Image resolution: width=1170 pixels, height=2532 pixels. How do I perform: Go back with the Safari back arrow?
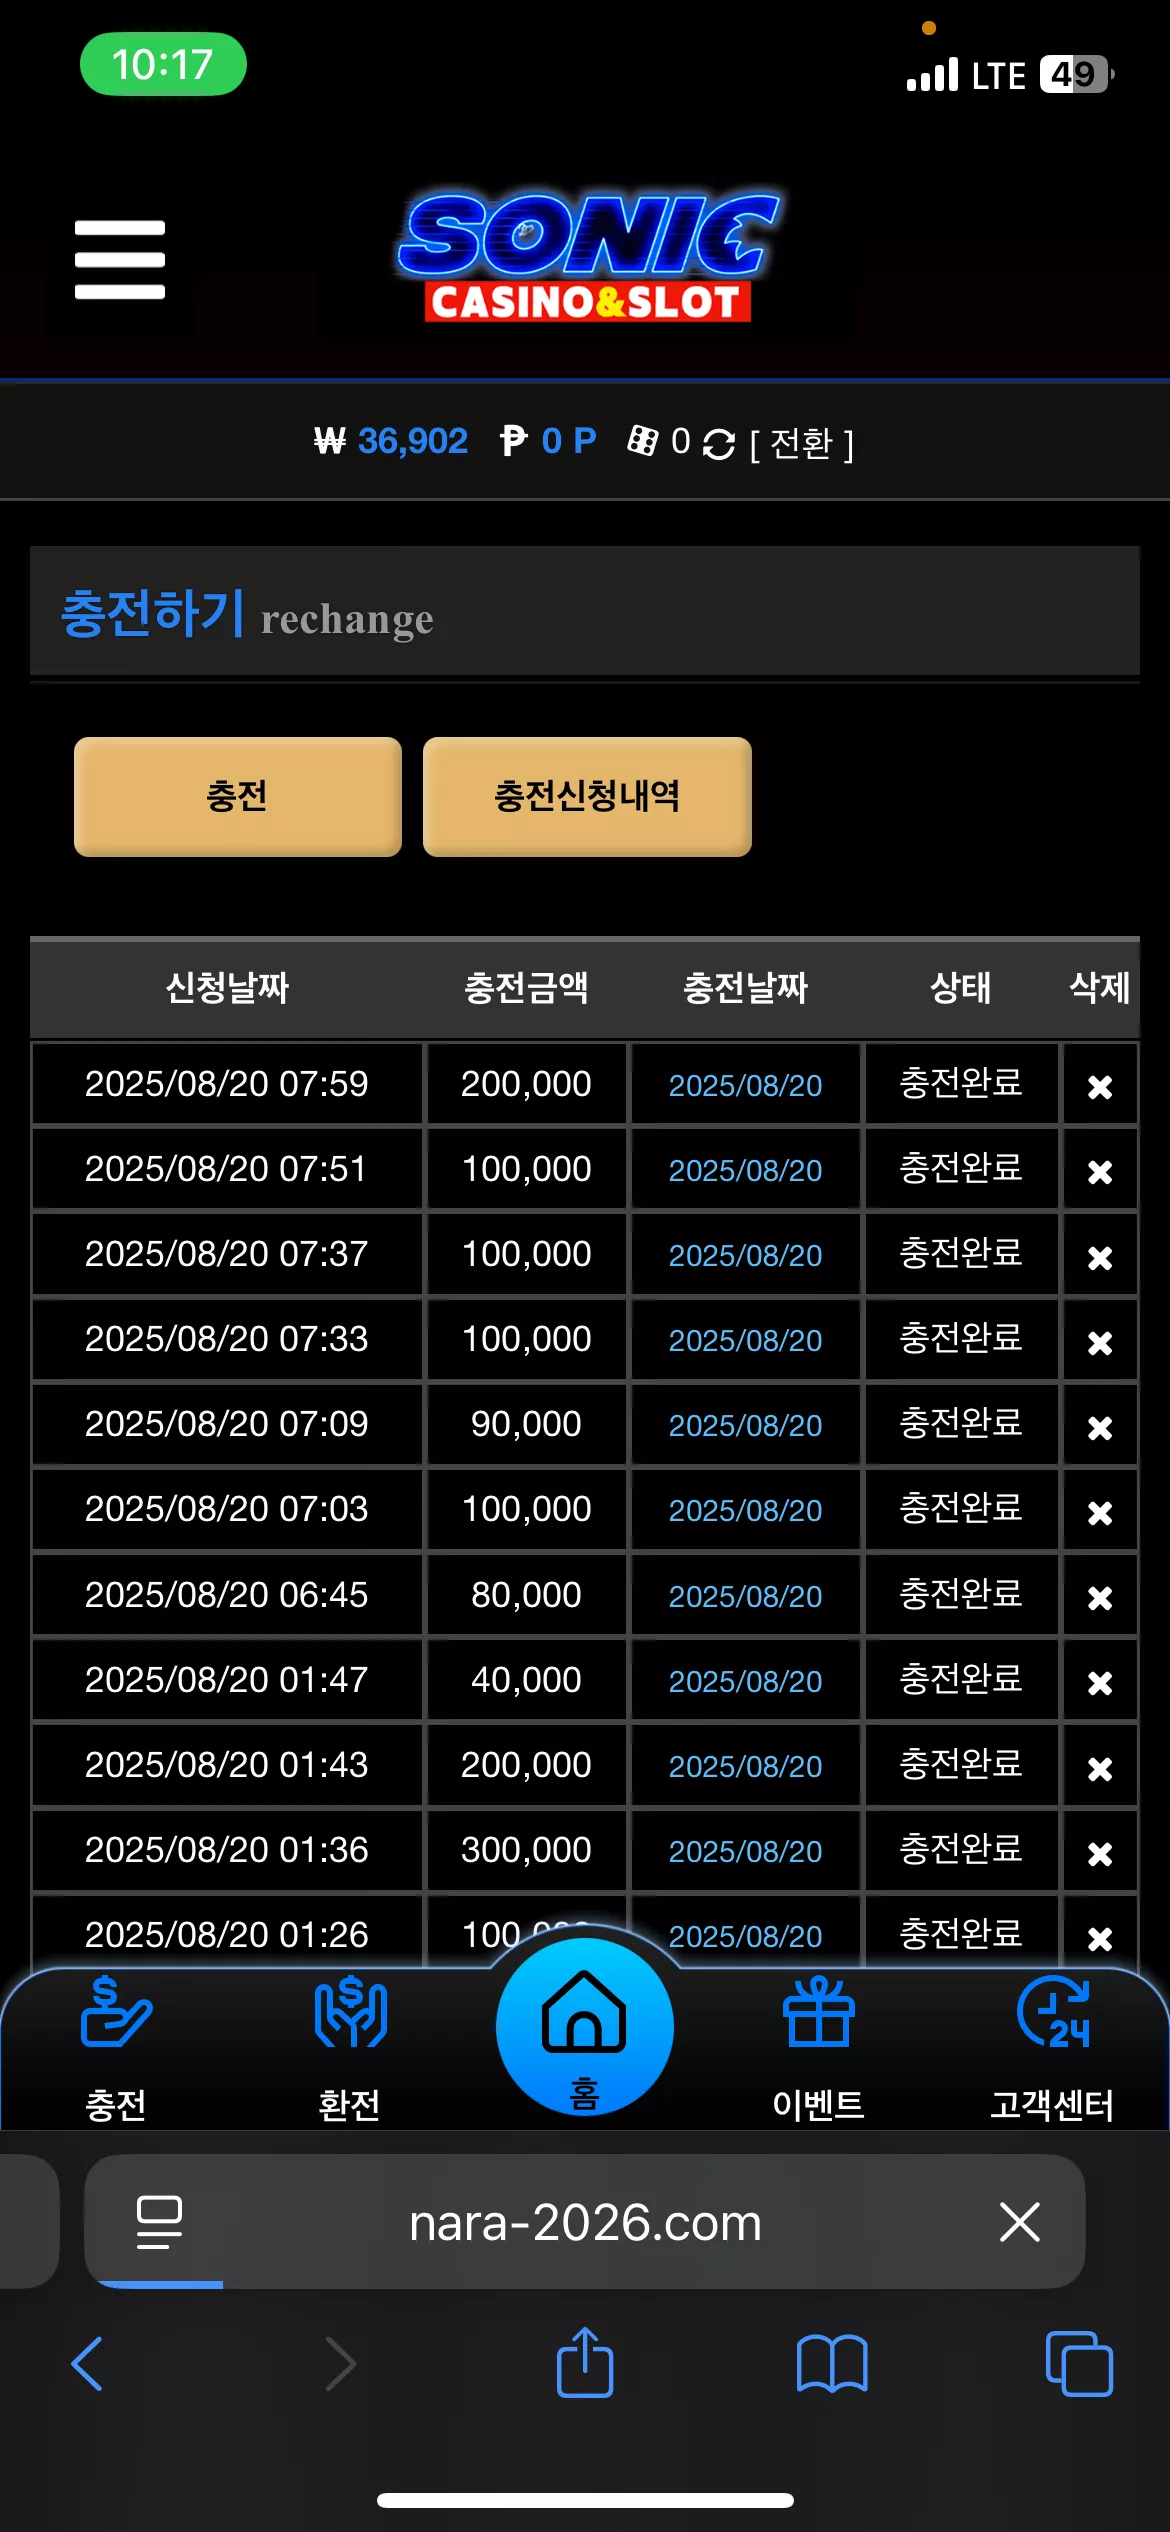(x=88, y=2364)
